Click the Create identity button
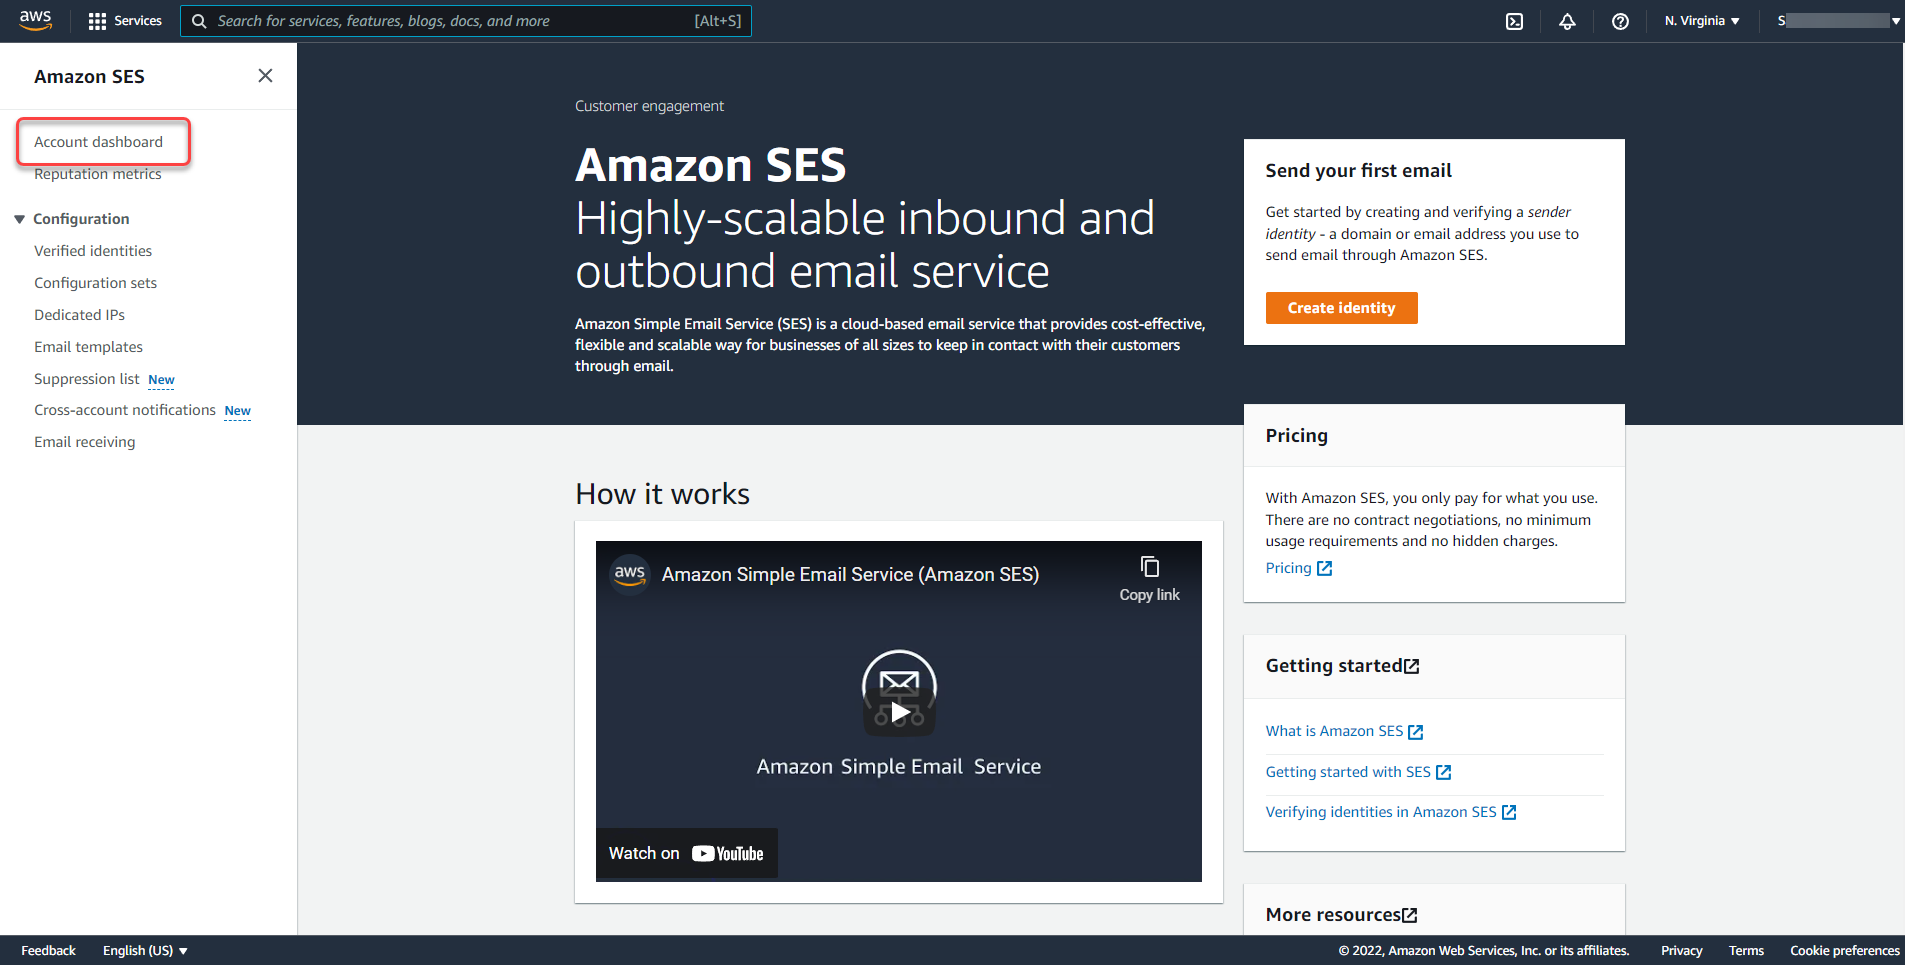The height and width of the screenshot is (965, 1905). point(1341,308)
